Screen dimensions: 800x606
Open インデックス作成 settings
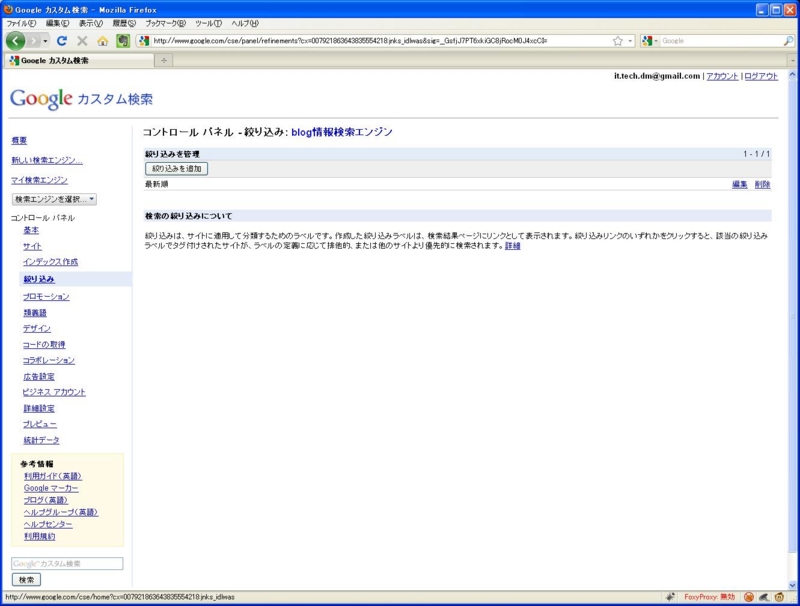tap(51, 262)
